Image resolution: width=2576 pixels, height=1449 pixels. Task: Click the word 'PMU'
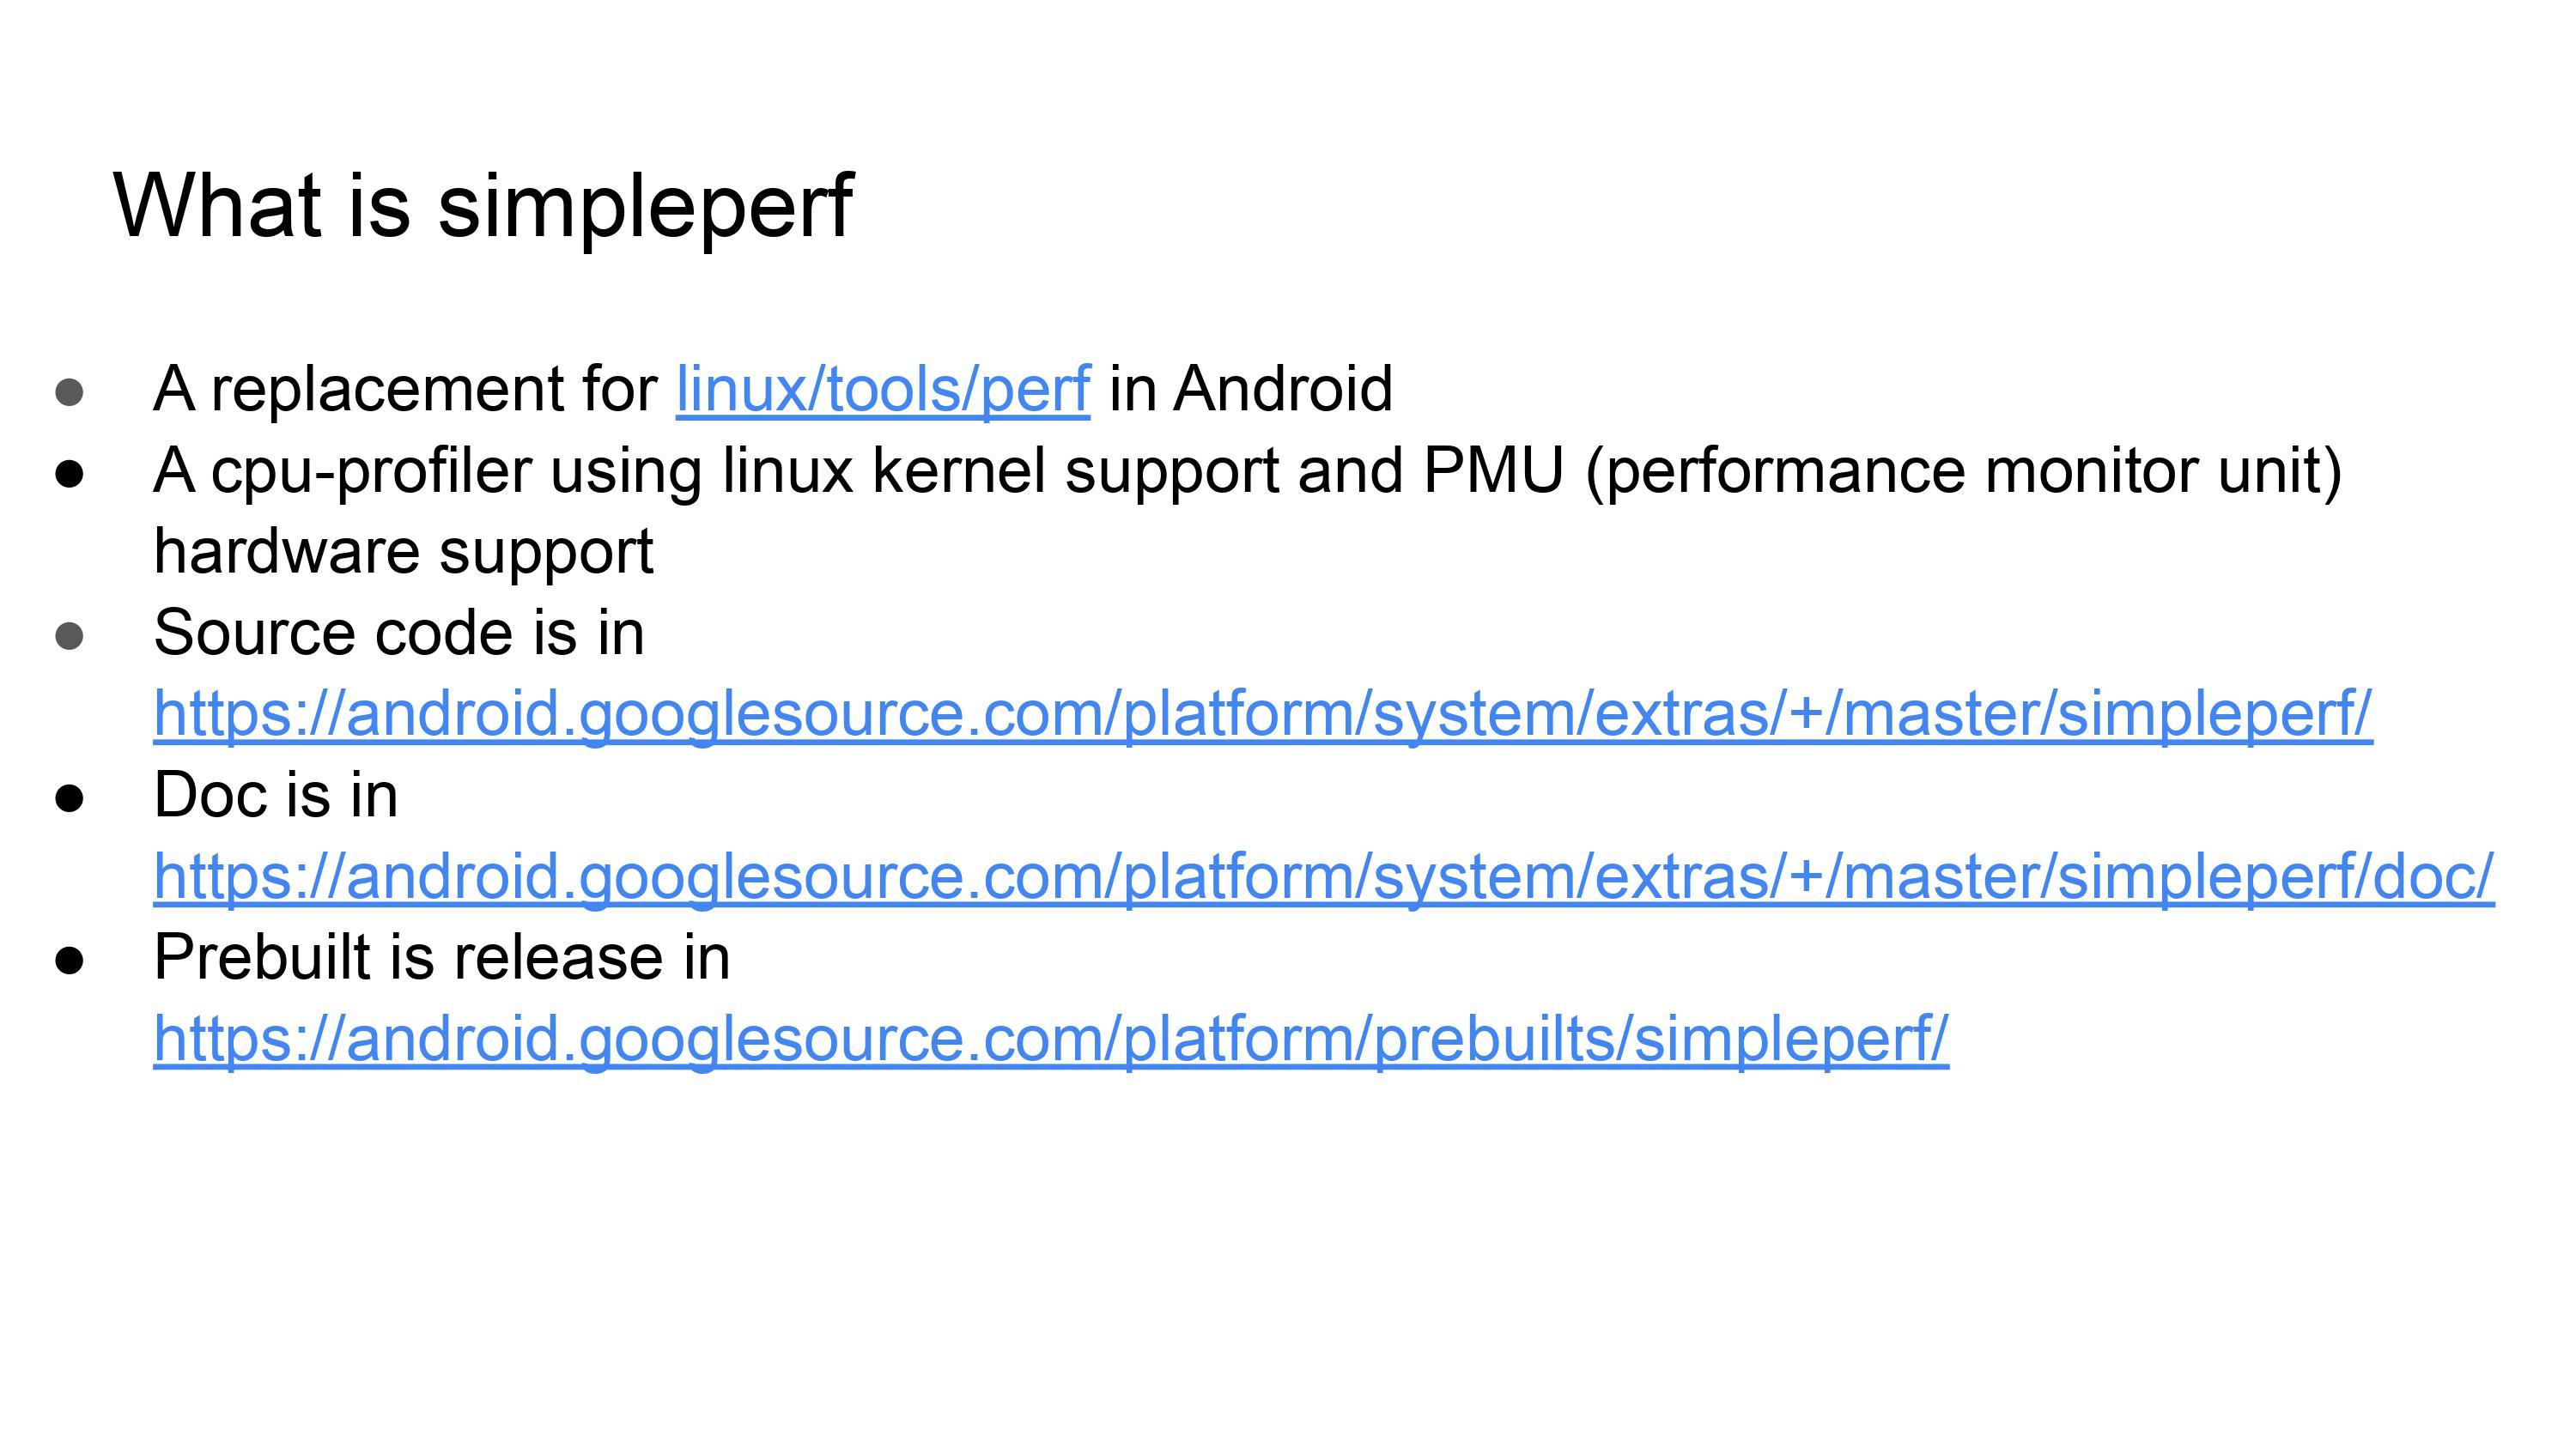pyautogui.click(x=1493, y=470)
